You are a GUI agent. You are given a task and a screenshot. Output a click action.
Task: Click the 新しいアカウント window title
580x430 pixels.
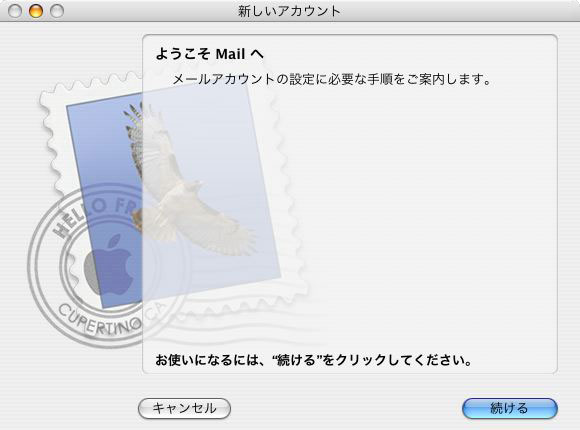[289, 11]
